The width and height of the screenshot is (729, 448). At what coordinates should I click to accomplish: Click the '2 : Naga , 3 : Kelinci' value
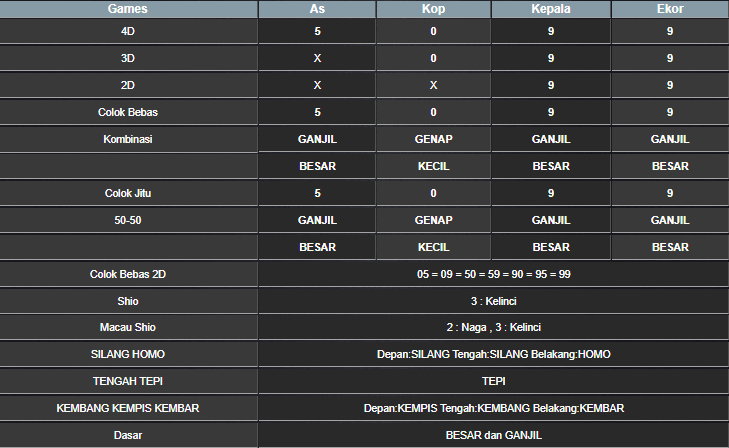(493, 327)
